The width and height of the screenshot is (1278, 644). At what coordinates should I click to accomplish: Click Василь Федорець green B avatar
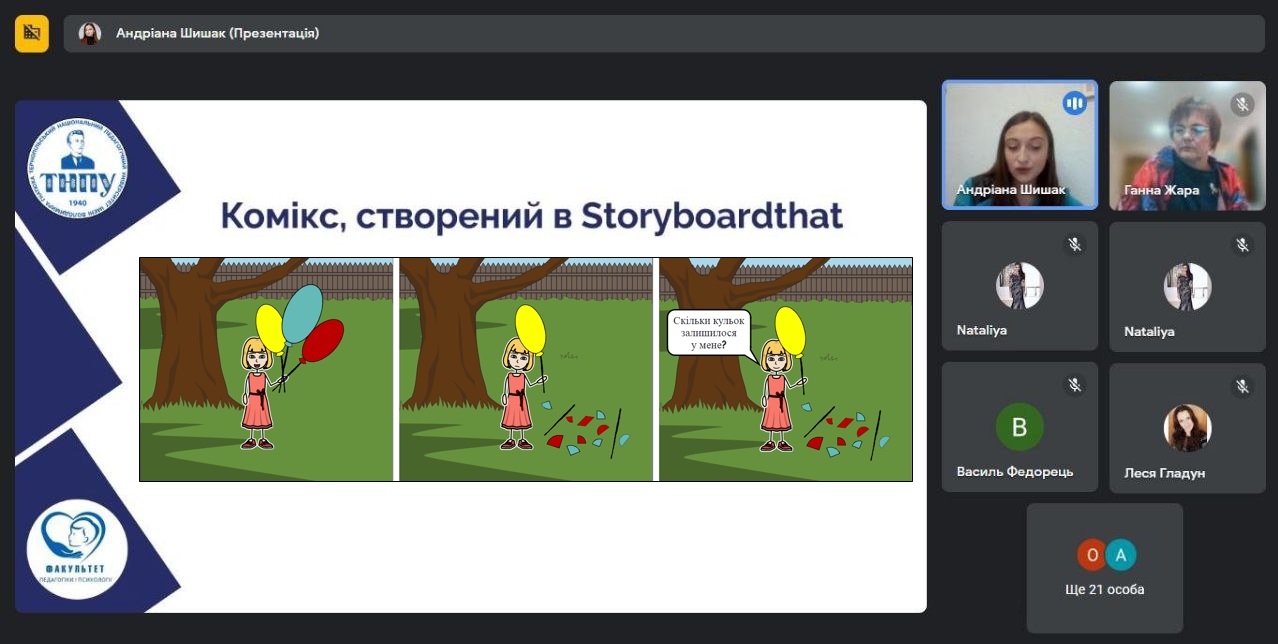point(1019,428)
